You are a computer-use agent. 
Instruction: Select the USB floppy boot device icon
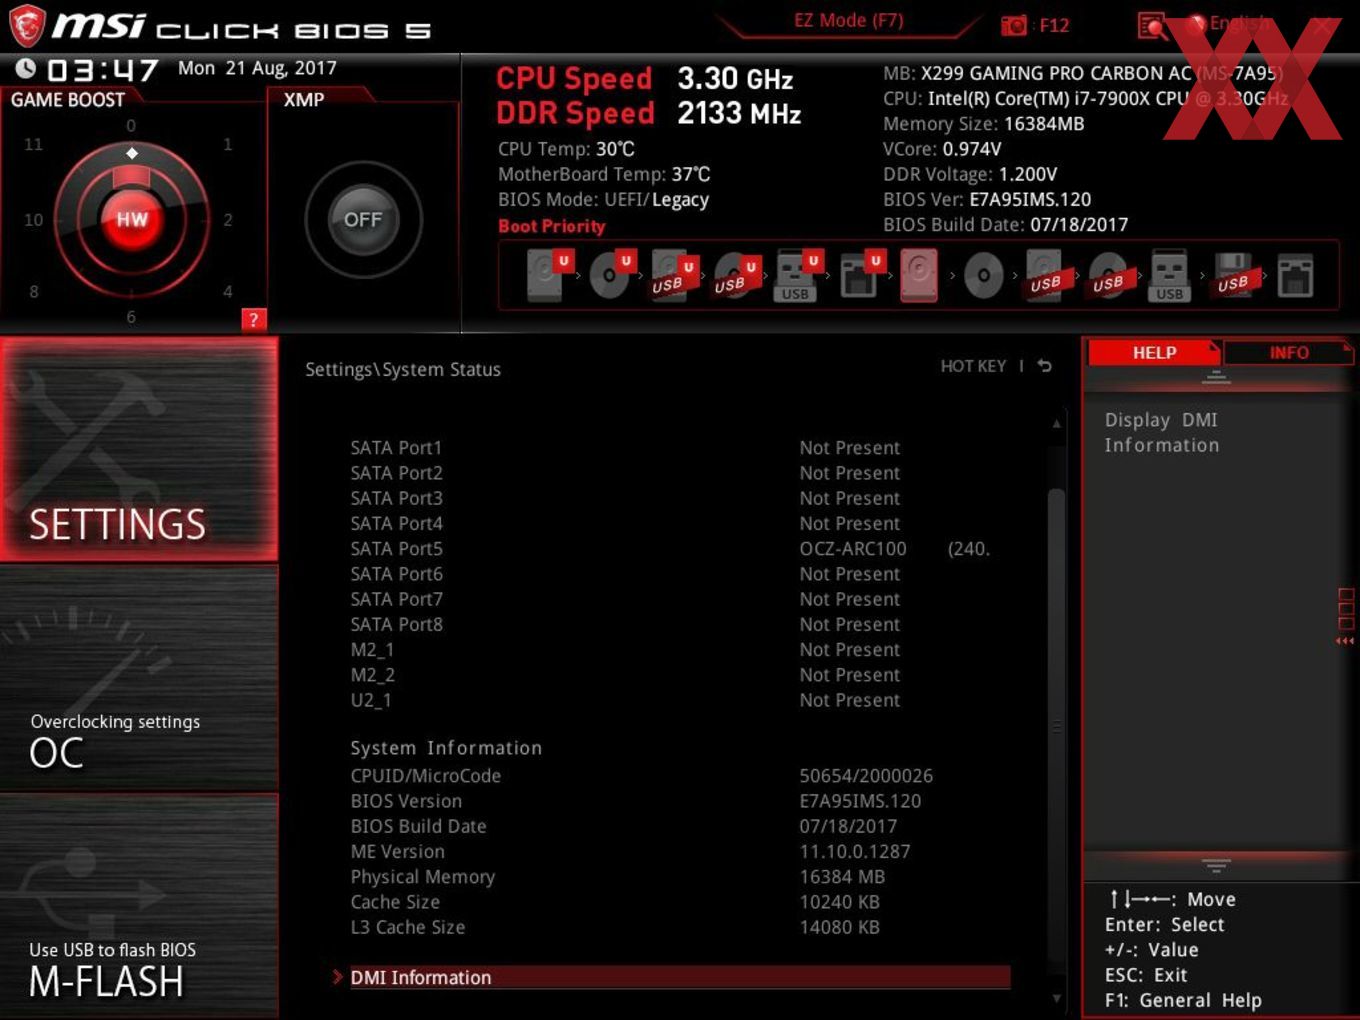pyautogui.click(x=1233, y=276)
